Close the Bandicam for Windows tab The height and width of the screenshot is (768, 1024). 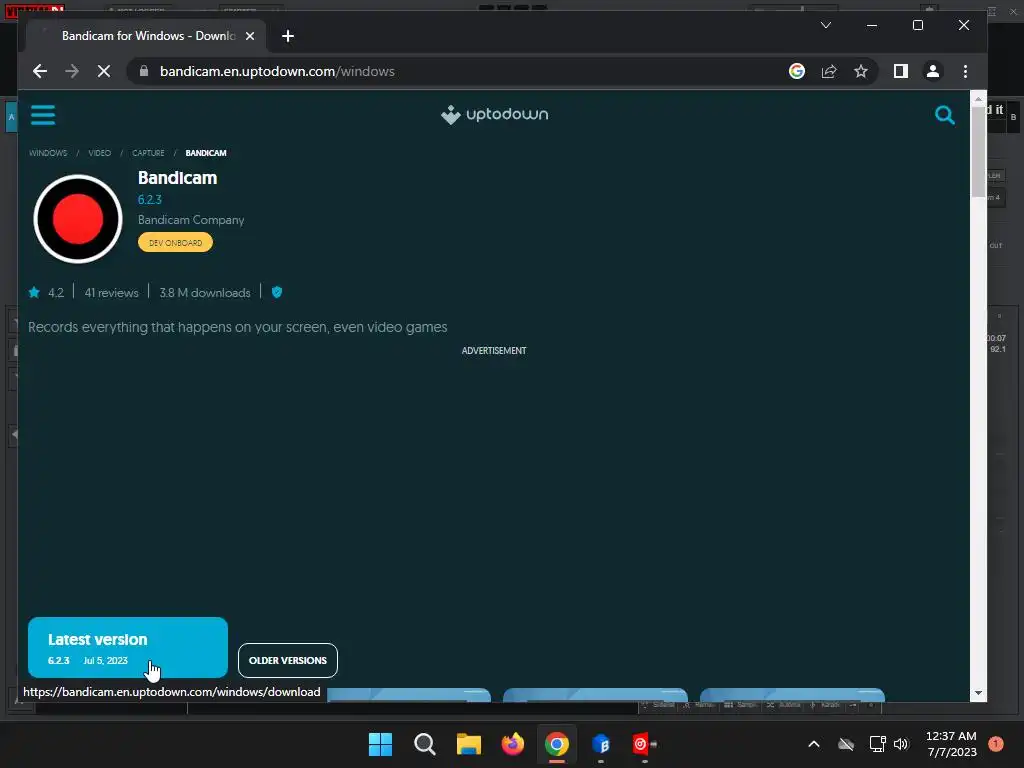(x=249, y=36)
